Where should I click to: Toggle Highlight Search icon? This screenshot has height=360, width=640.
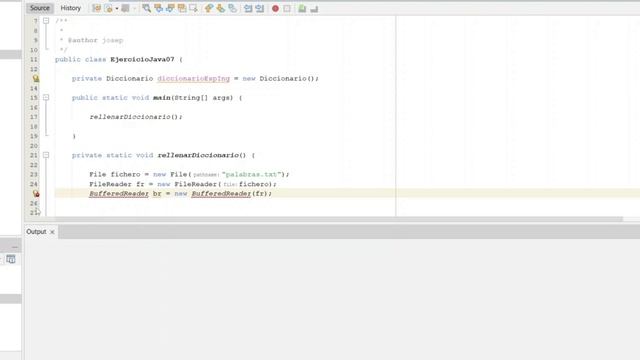pyautogui.click(x=182, y=8)
